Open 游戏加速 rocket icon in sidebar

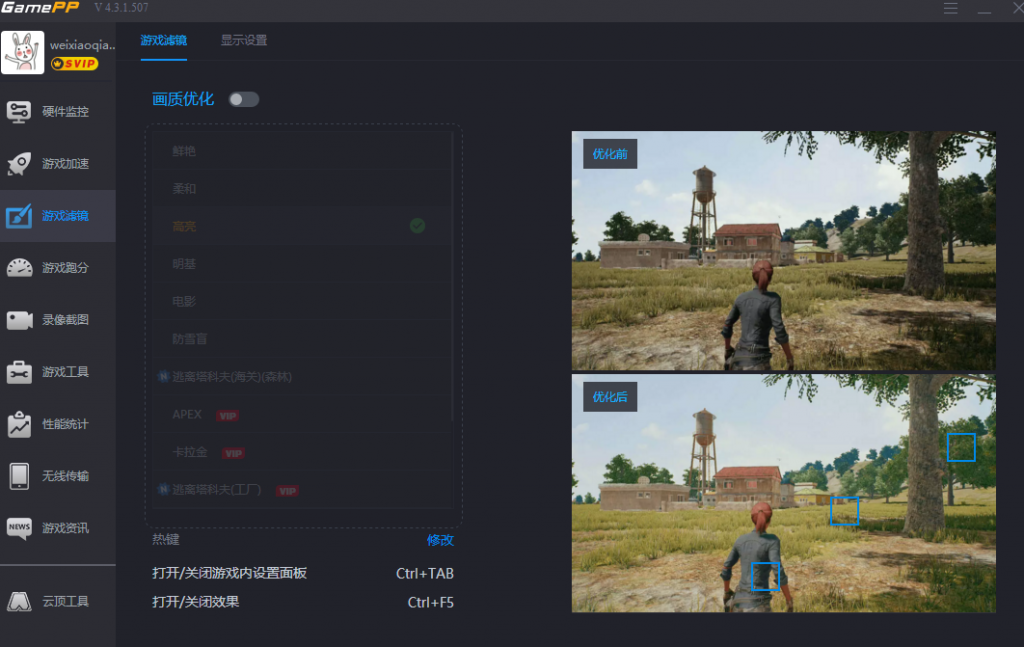(x=19, y=163)
